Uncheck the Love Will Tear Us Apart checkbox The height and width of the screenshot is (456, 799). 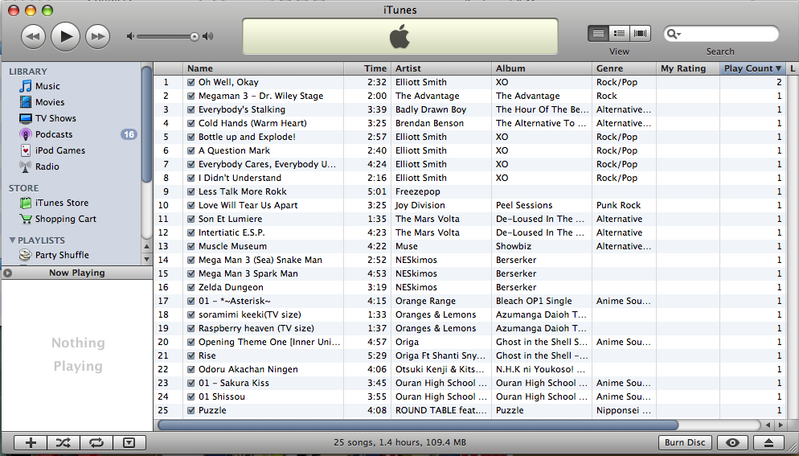click(x=191, y=205)
